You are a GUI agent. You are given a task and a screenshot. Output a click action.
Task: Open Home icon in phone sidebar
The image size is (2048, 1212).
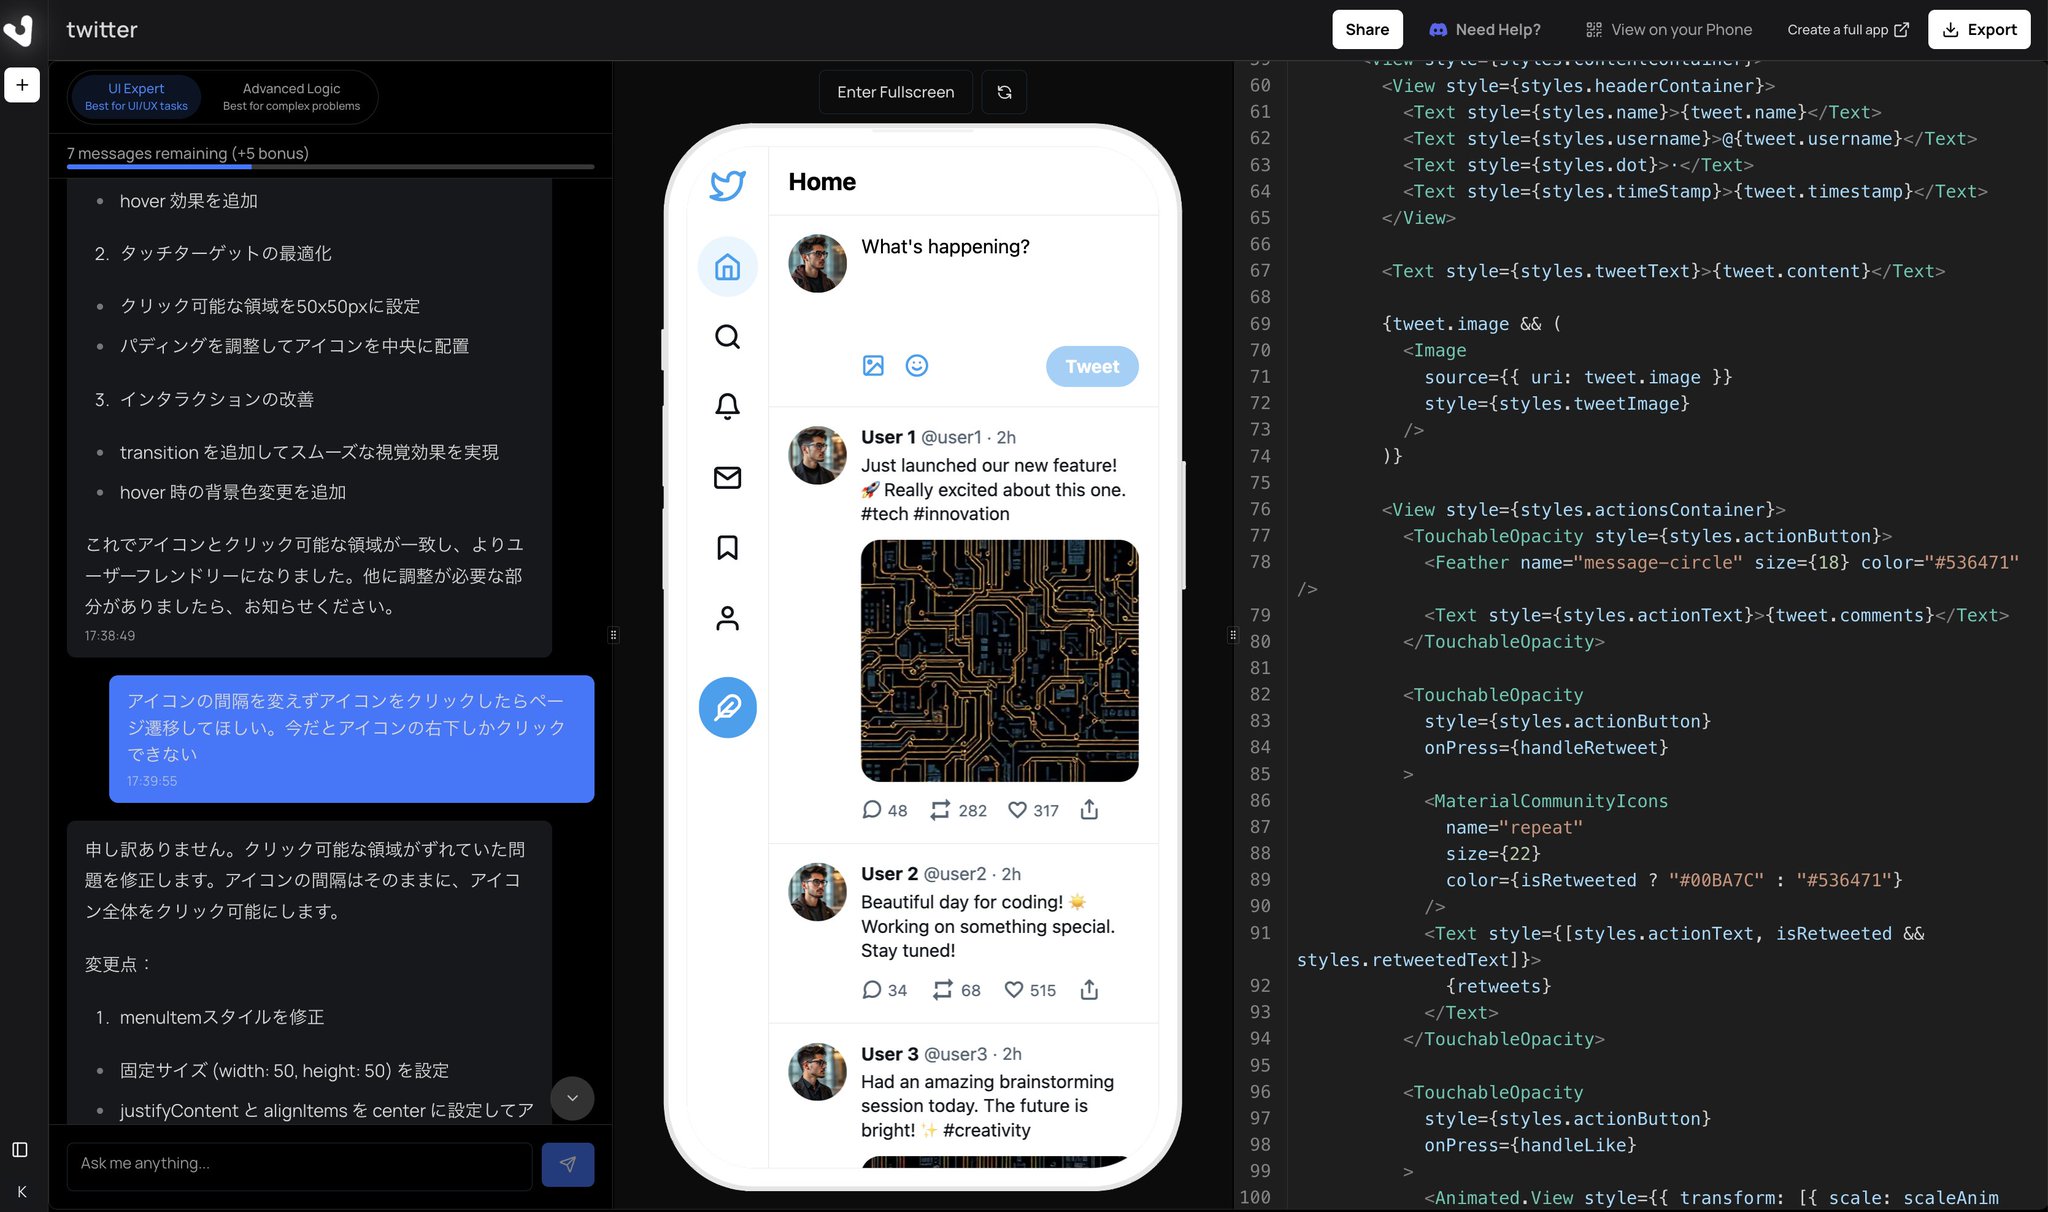[728, 267]
